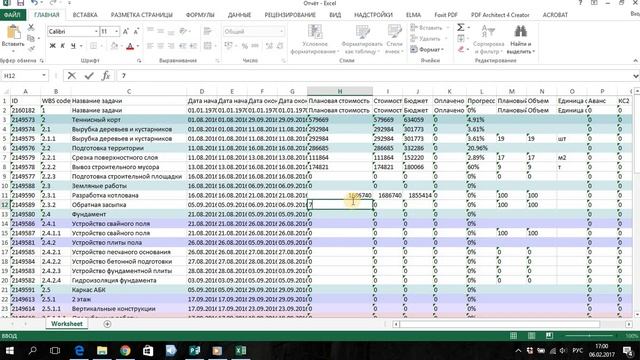
Task: Open the Calibri font name dropdown
Action: click(96, 31)
